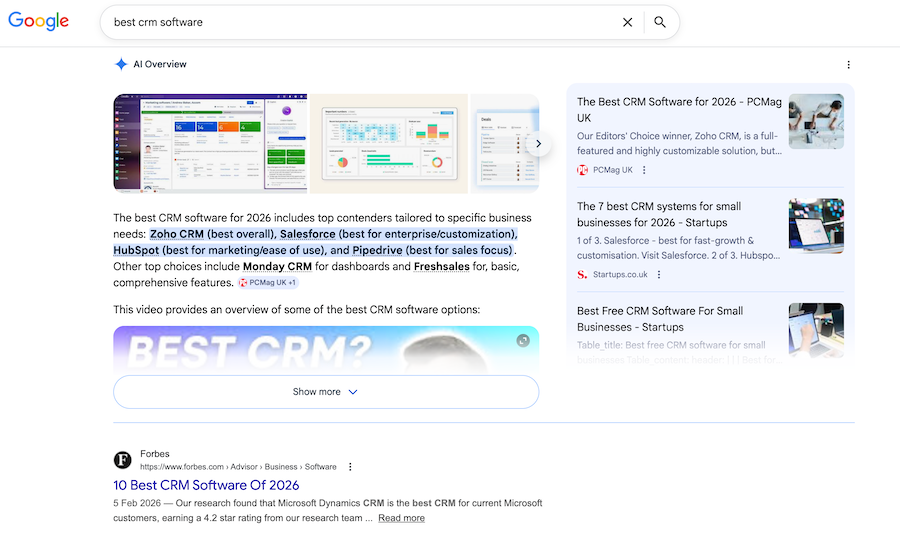Click the Forbes site name

[x=154, y=453]
